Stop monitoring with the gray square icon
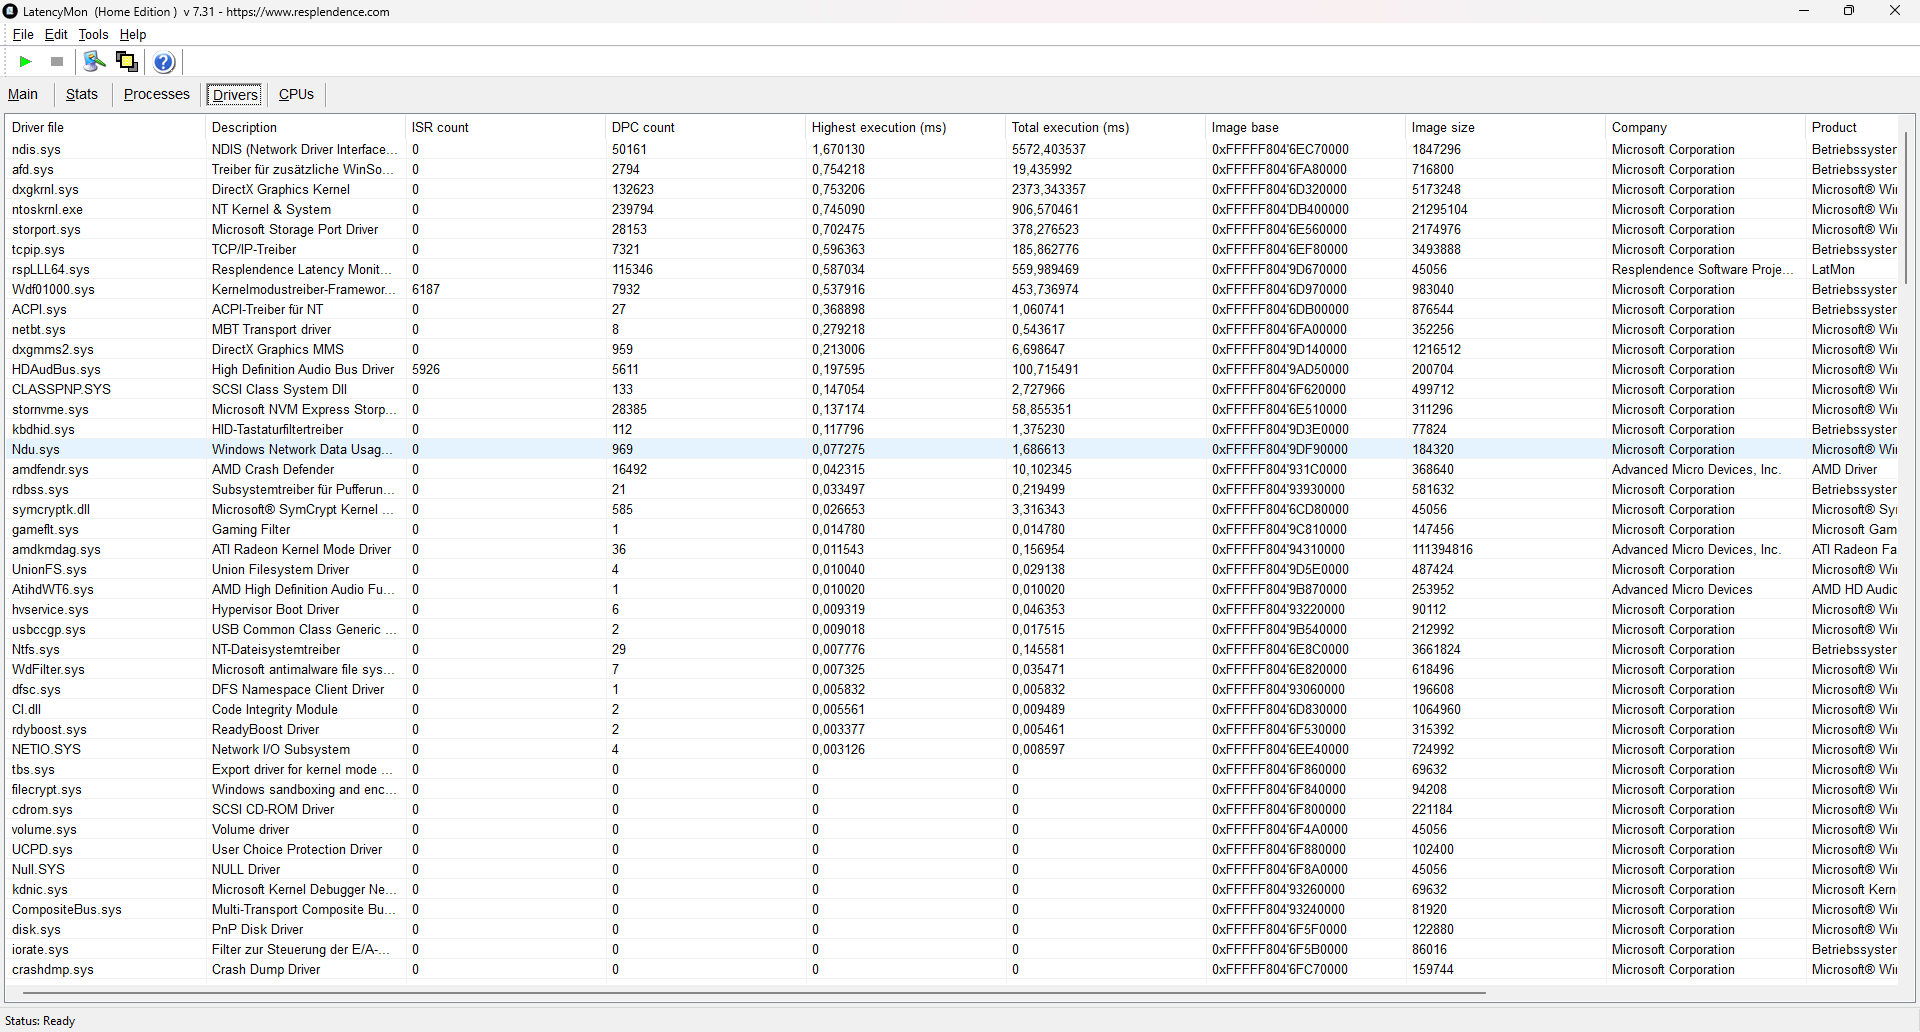 click(57, 62)
